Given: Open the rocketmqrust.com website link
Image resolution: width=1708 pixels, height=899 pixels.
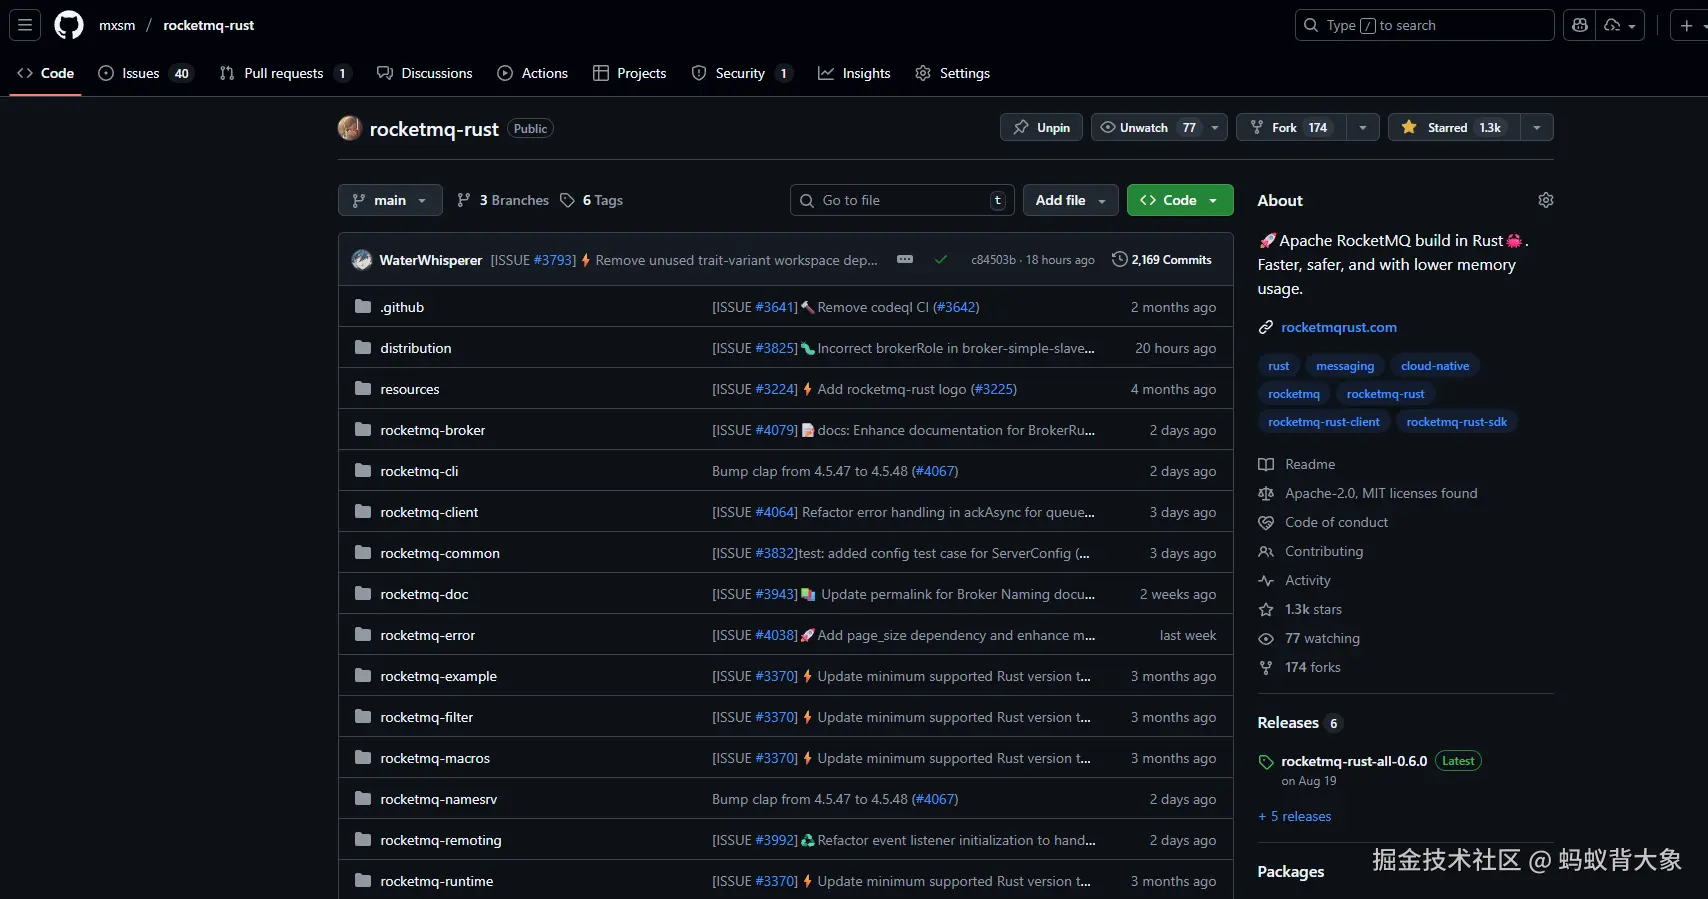Looking at the screenshot, I should click(x=1338, y=327).
